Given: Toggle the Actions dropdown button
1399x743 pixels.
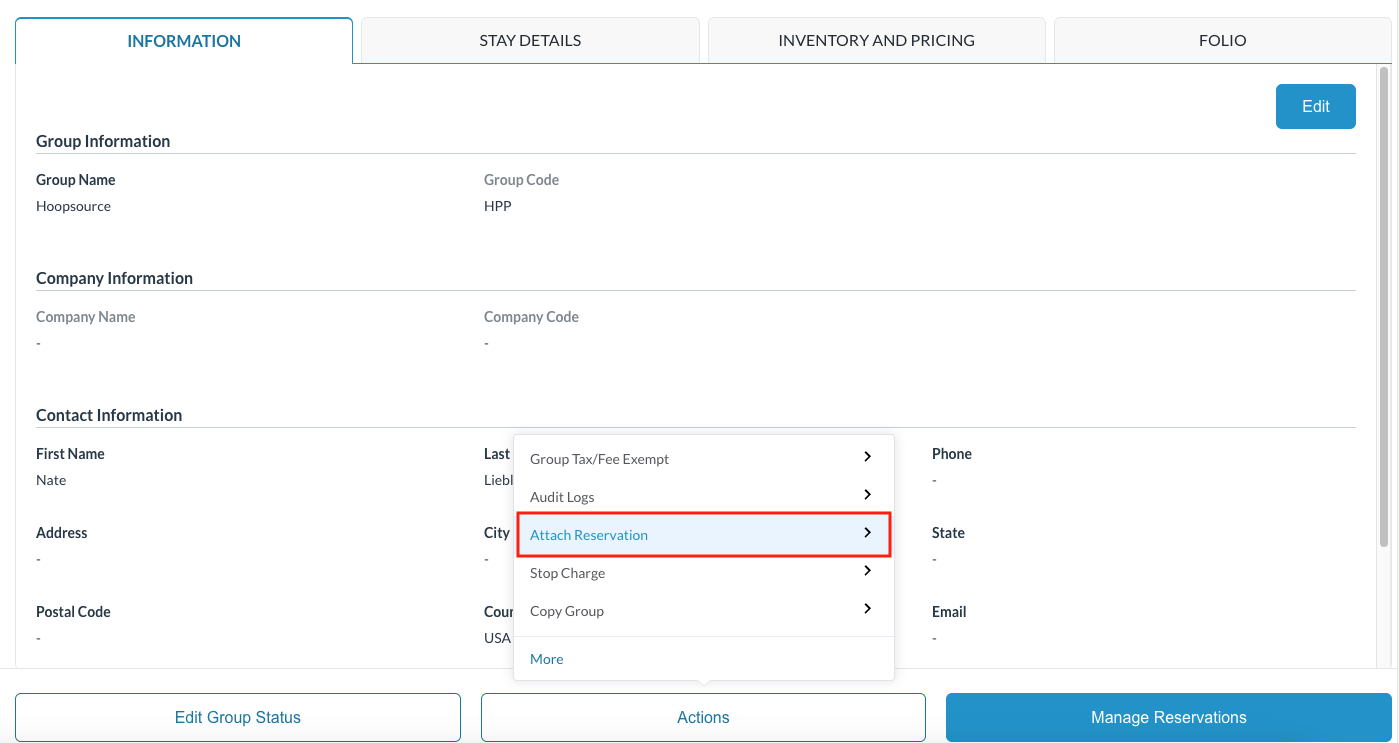Looking at the screenshot, I should coord(703,717).
